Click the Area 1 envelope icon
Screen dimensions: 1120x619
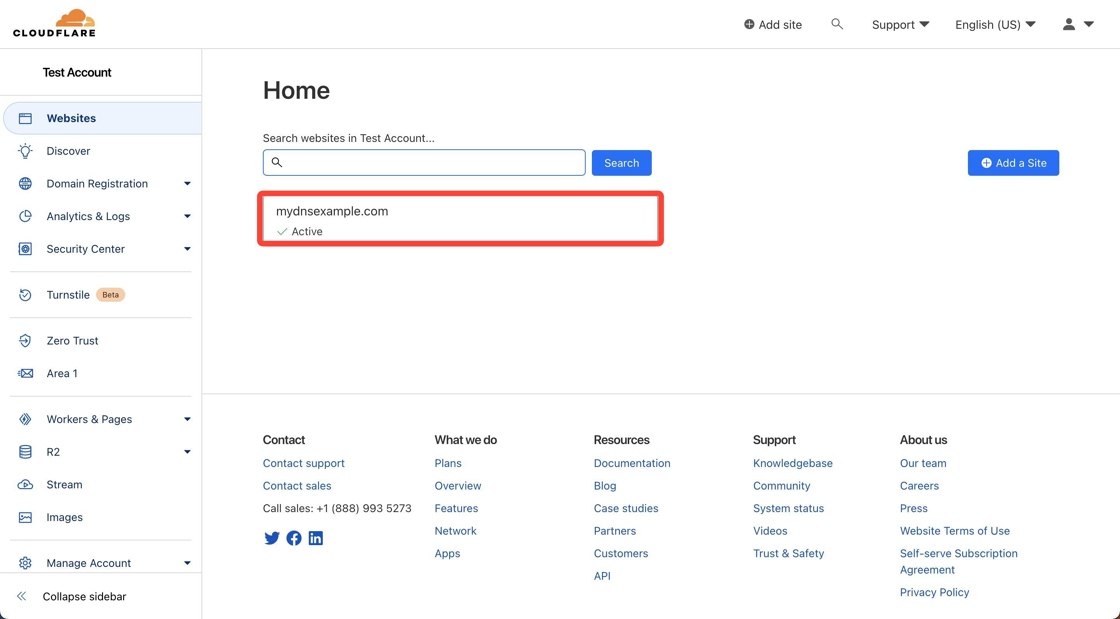25,373
